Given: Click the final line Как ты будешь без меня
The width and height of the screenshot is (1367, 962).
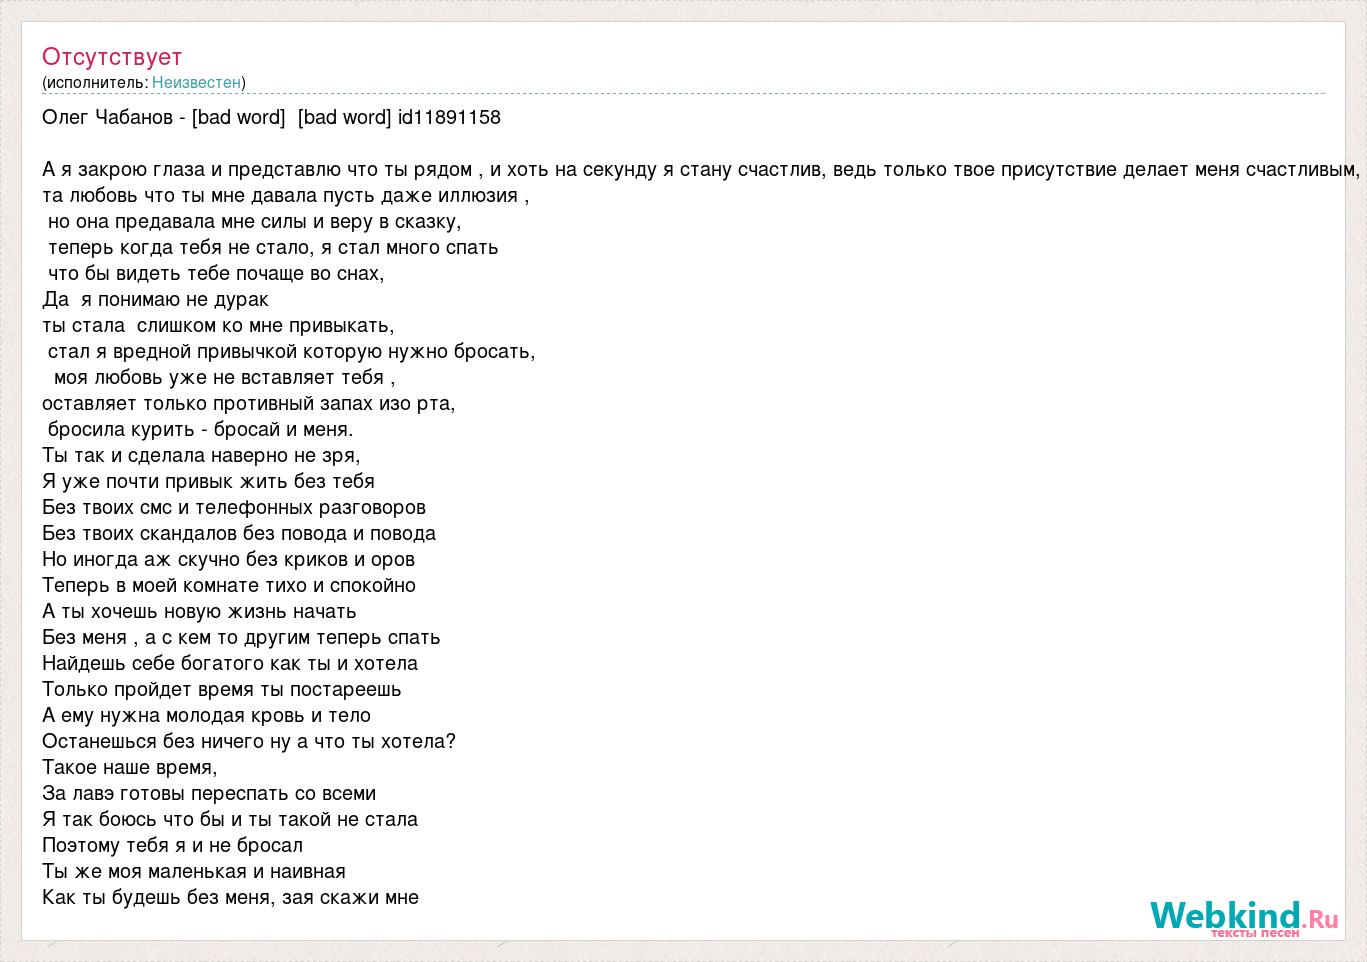Looking at the screenshot, I should (x=230, y=897).
